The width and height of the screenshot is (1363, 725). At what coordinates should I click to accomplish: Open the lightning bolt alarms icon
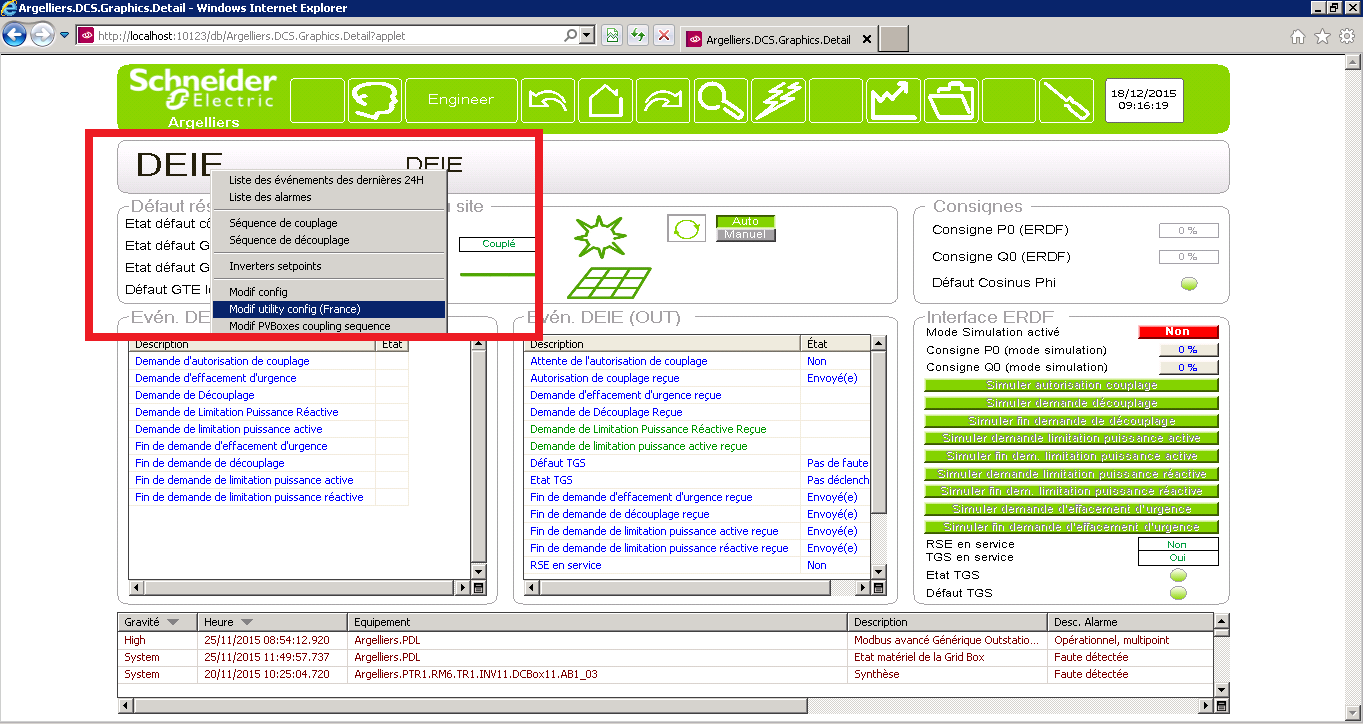(778, 100)
